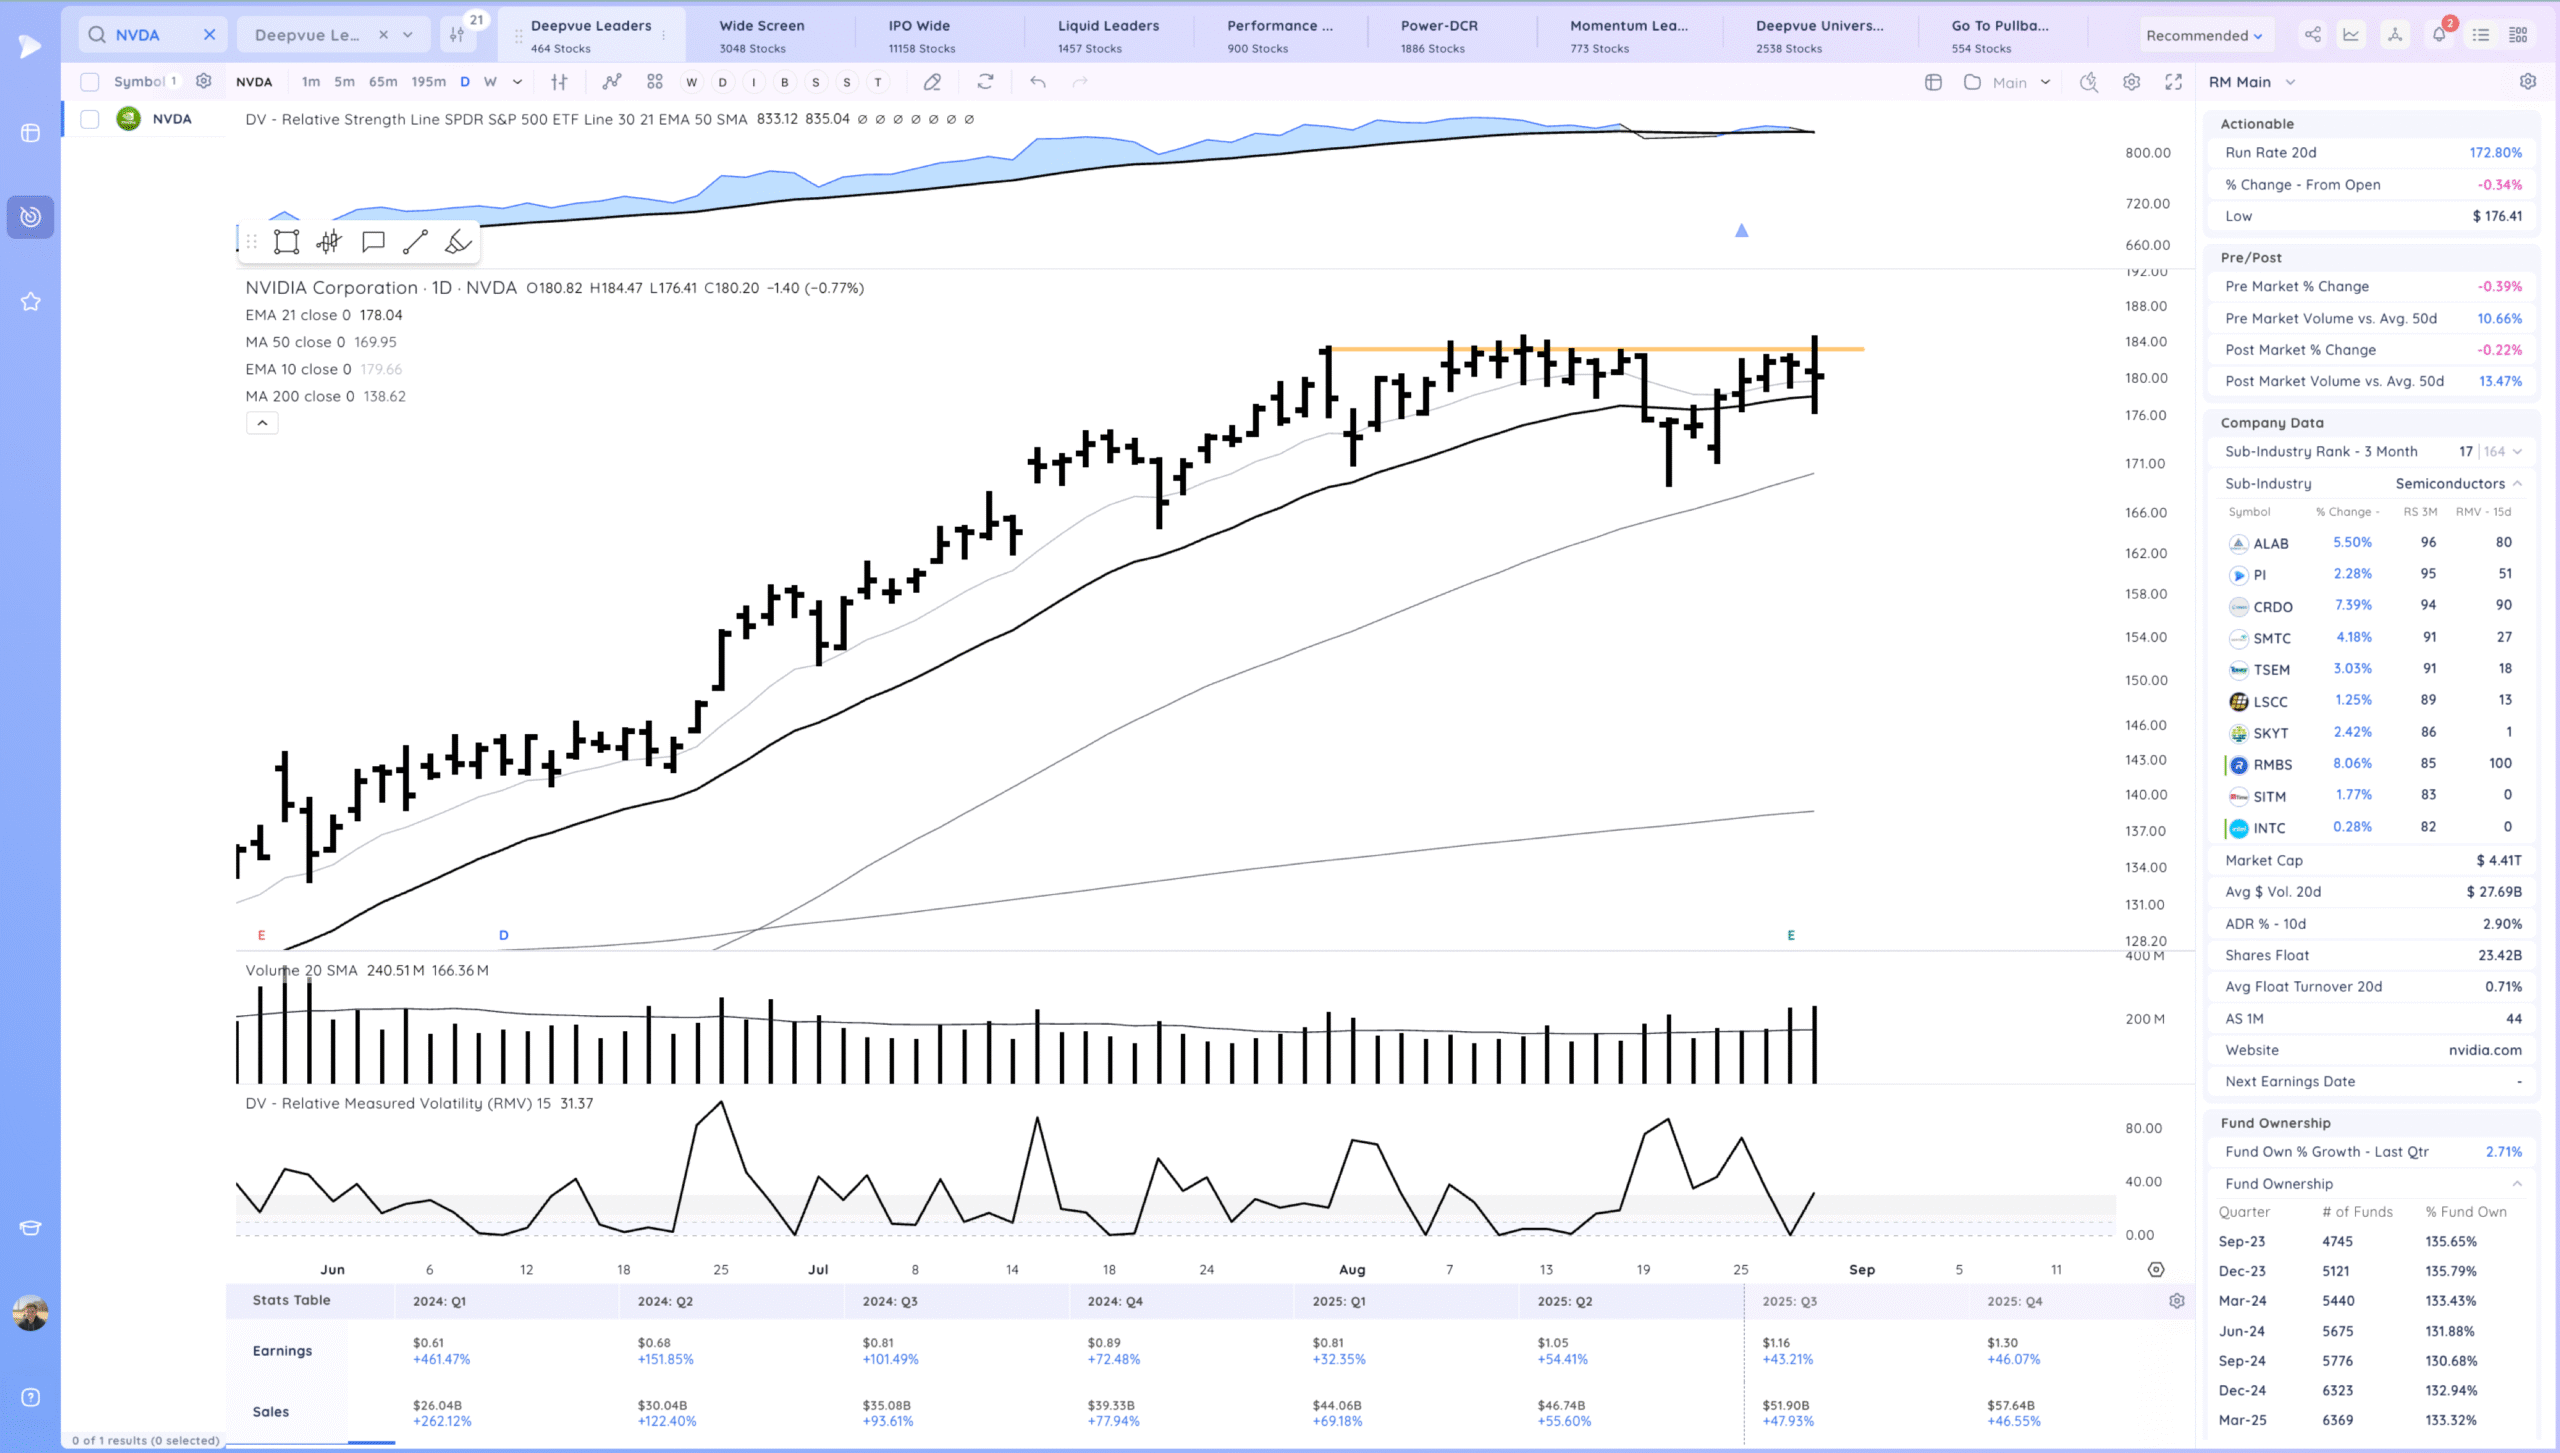Screen dimensions: 2560x1453
Task: Click the undo arrow icon
Action: point(1038,82)
